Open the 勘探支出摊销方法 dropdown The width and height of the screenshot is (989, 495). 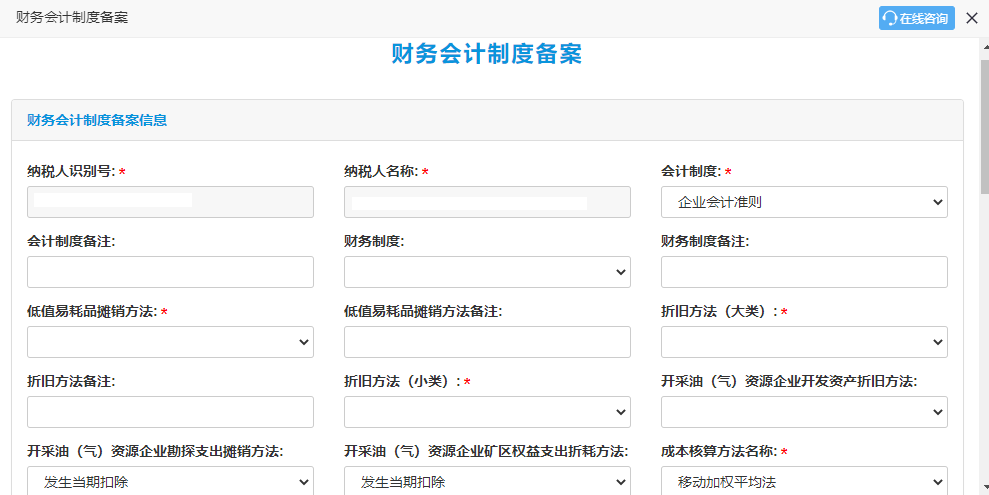click(170, 480)
